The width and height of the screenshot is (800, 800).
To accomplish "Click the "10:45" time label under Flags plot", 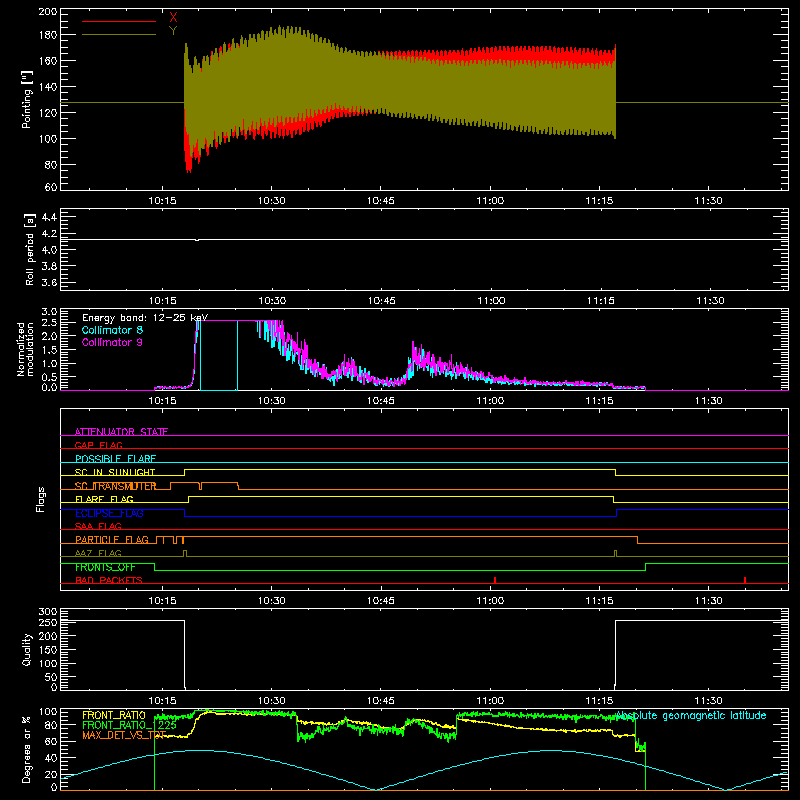I will pos(381,601).
